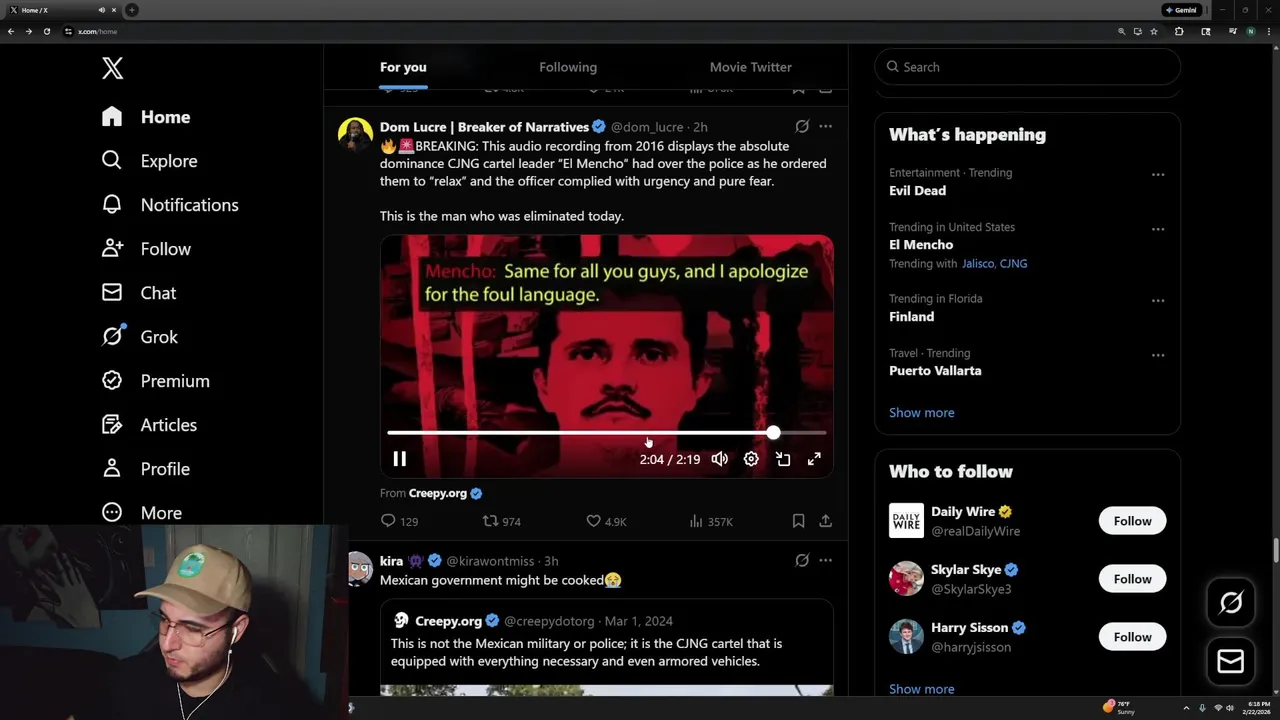Open Evil Dead trending topic
This screenshot has width=1280, height=720.
point(917,190)
